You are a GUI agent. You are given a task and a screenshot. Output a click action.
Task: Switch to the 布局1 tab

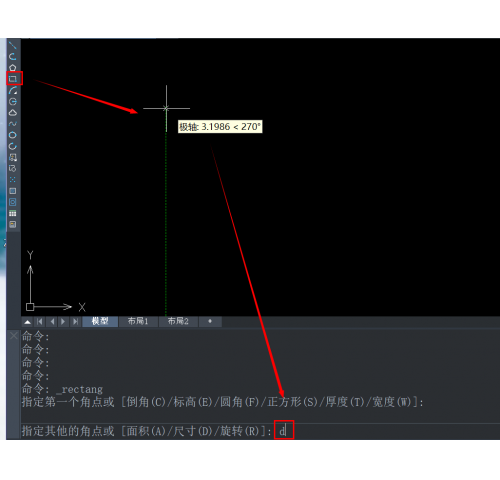138,321
